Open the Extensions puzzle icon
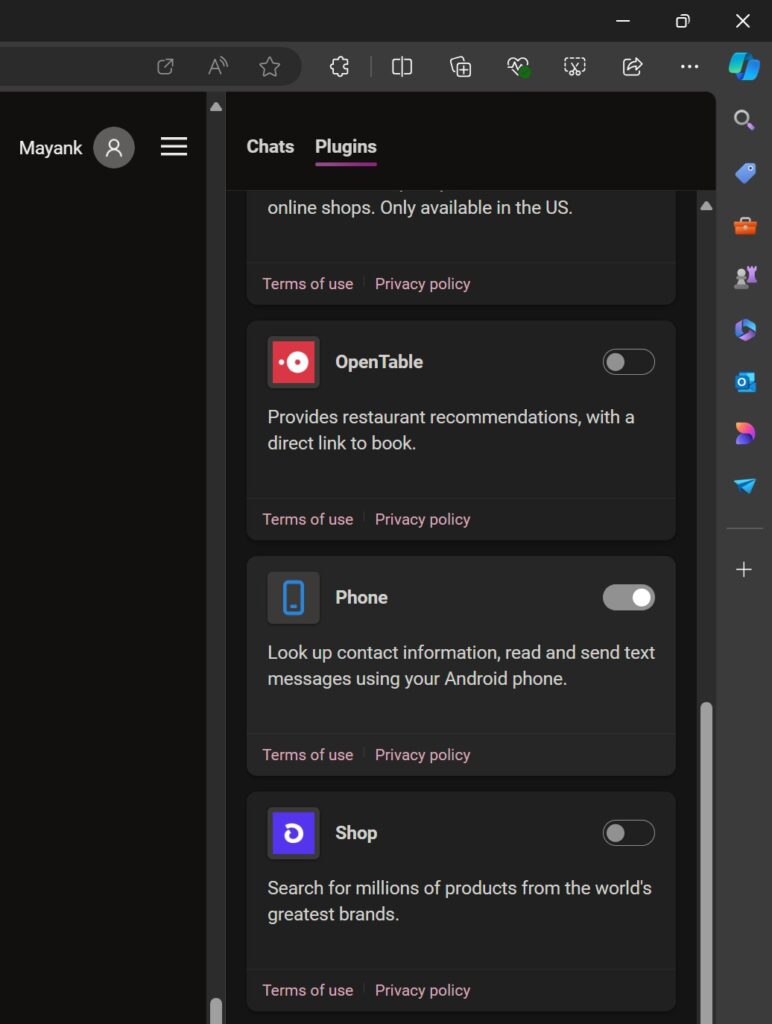Screen dimensions: 772x1024 click(339, 66)
